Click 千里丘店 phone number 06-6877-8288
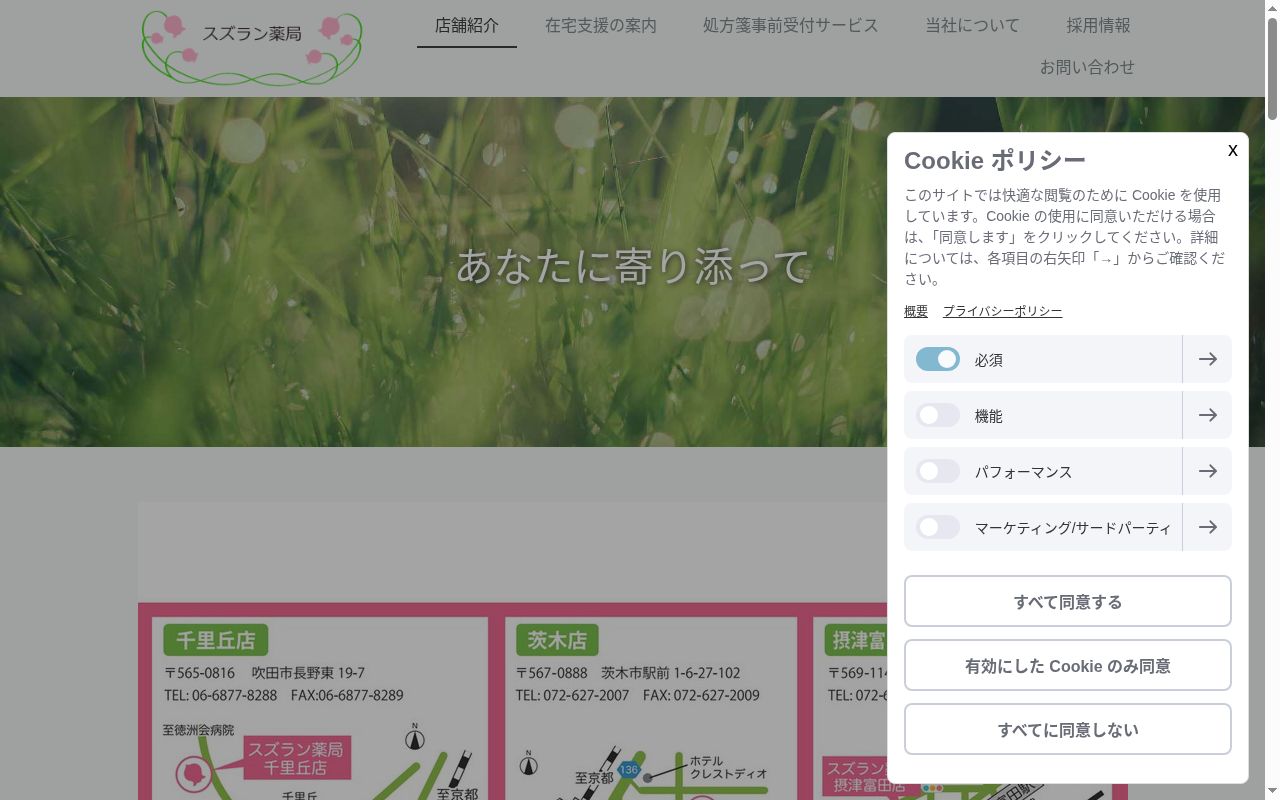The image size is (1280, 800). click(x=234, y=695)
